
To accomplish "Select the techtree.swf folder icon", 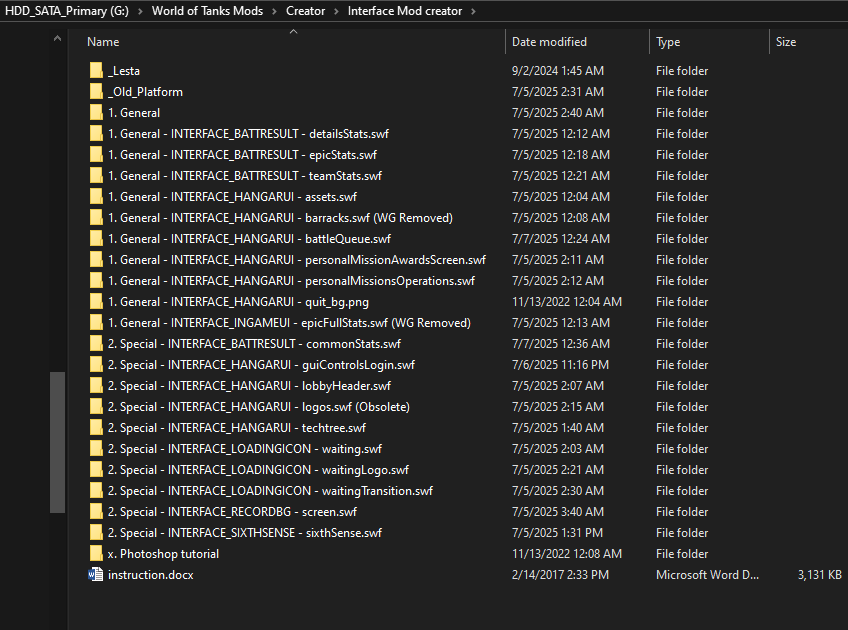I will click(96, 428).
